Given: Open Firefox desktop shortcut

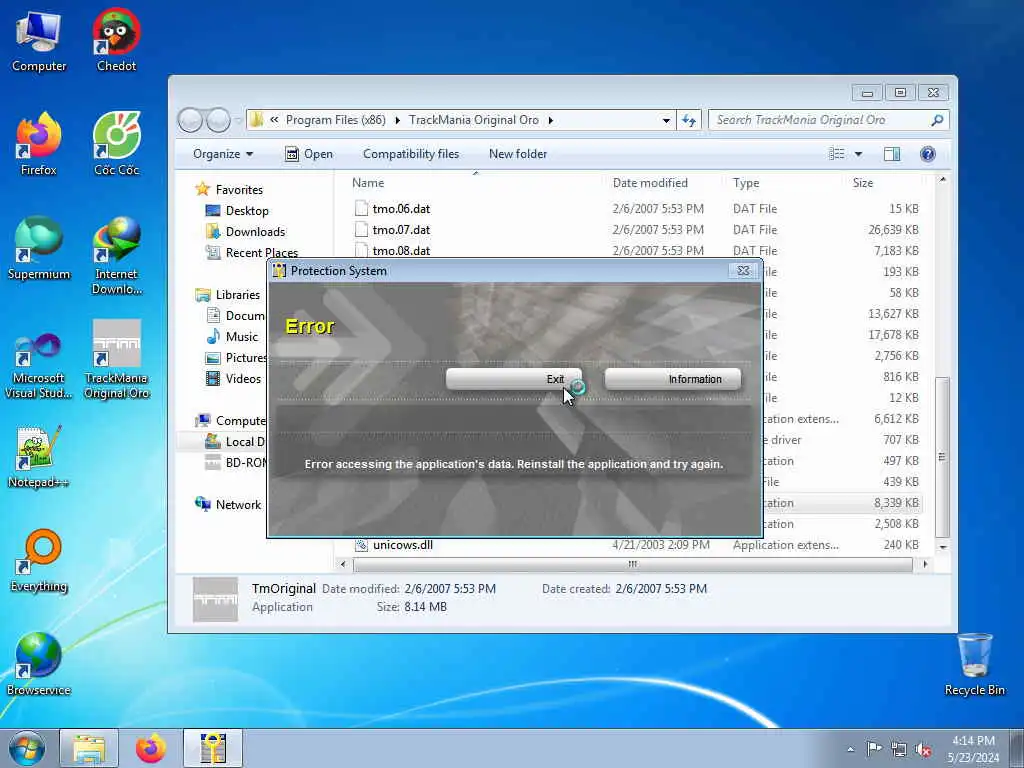Looking at the screenshot, I should (39, 145).
